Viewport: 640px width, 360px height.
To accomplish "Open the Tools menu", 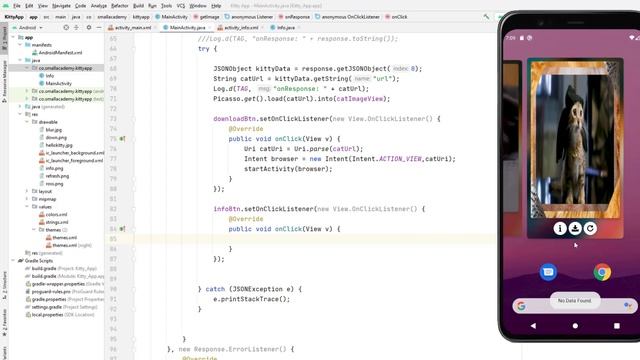I will [x=166, y=6].
